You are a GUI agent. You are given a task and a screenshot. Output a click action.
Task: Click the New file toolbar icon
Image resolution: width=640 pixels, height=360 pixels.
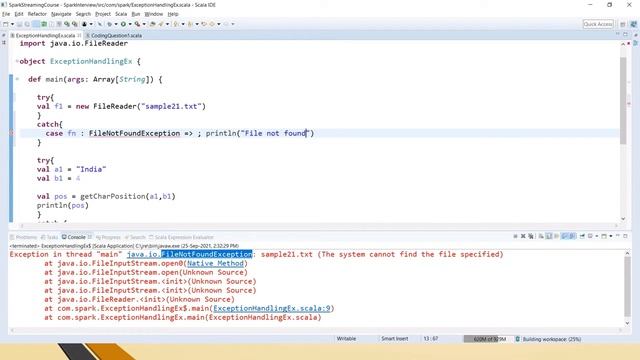click(6, 24)
